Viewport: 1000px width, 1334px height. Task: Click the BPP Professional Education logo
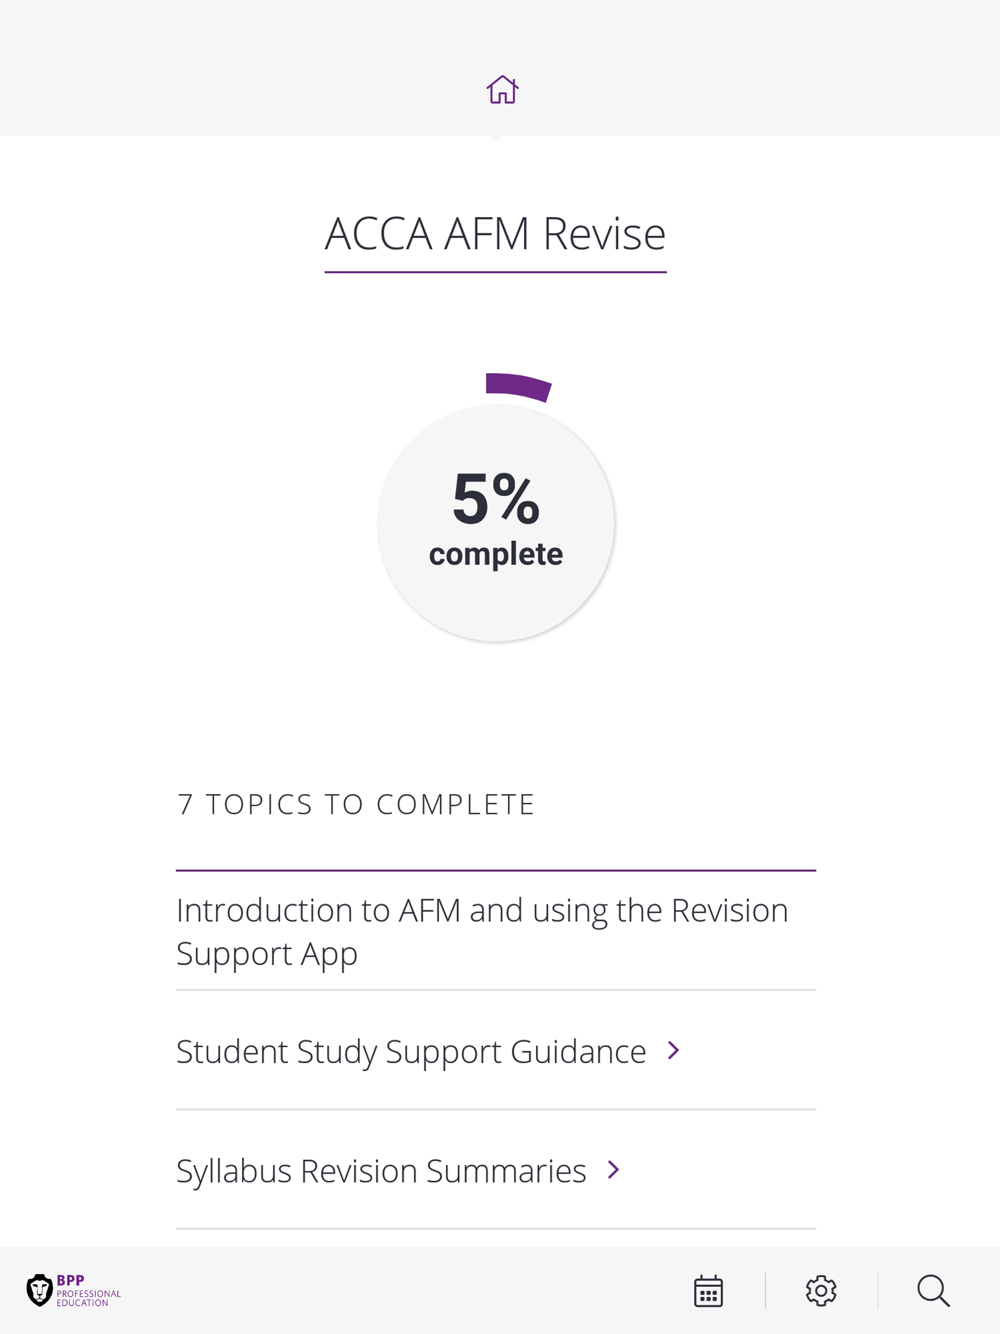click(x=74, y=1291)
